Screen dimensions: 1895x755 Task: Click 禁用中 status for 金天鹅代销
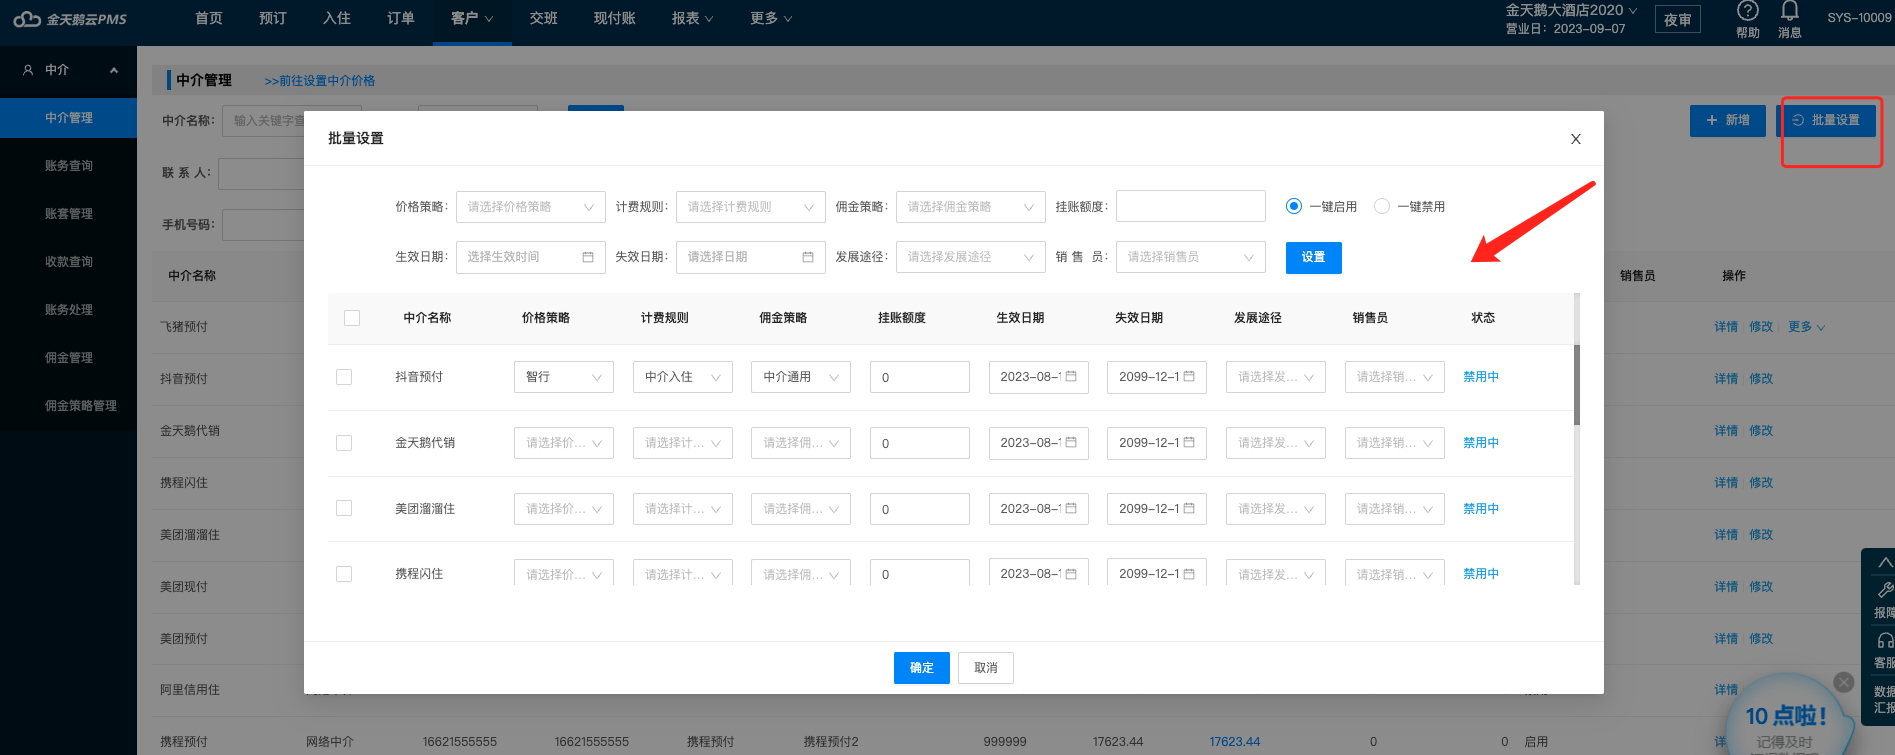[x=1481, y=443]
